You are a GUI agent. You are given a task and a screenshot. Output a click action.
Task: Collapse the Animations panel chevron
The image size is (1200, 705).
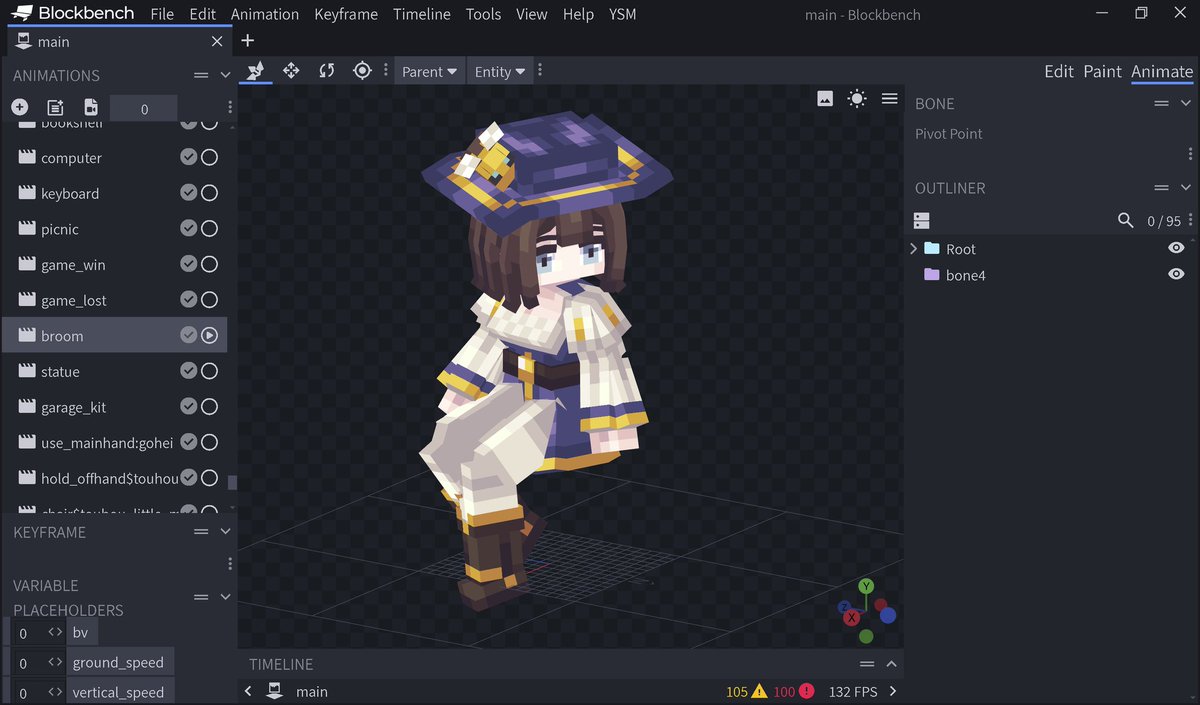click(x=225, y=75)
